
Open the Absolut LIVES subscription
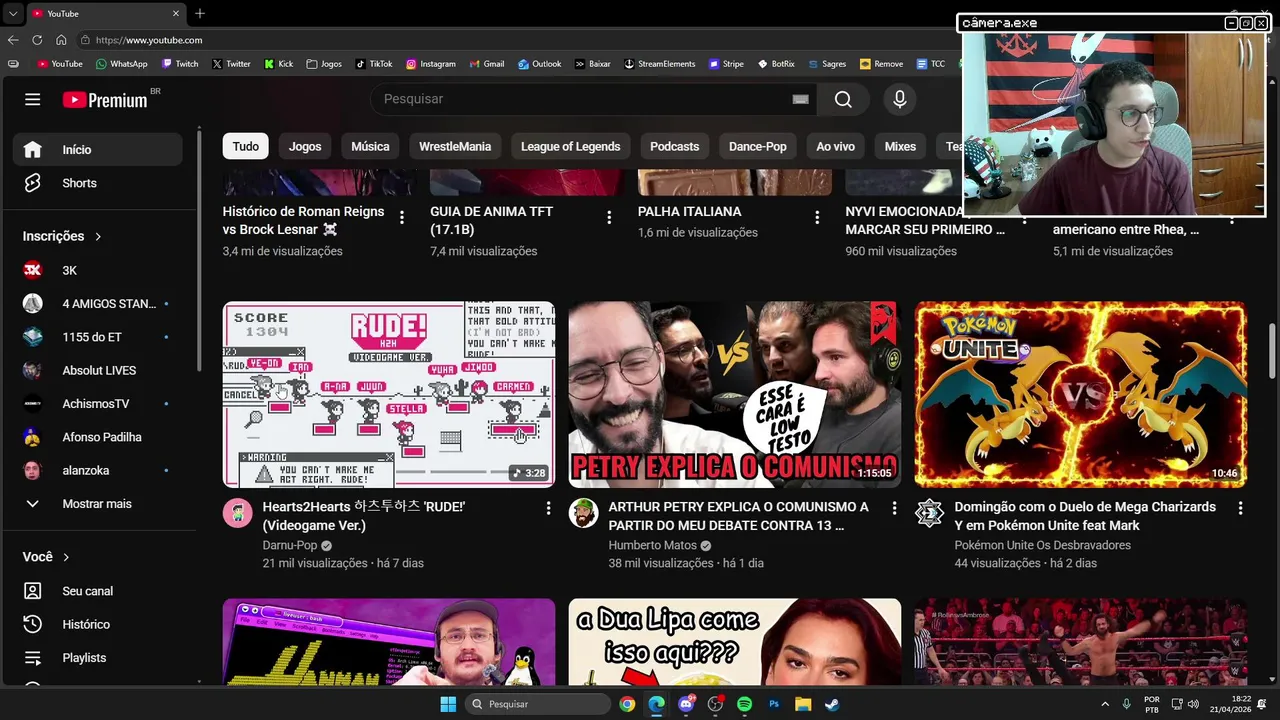pyautogui.click(x=98, y=370)
